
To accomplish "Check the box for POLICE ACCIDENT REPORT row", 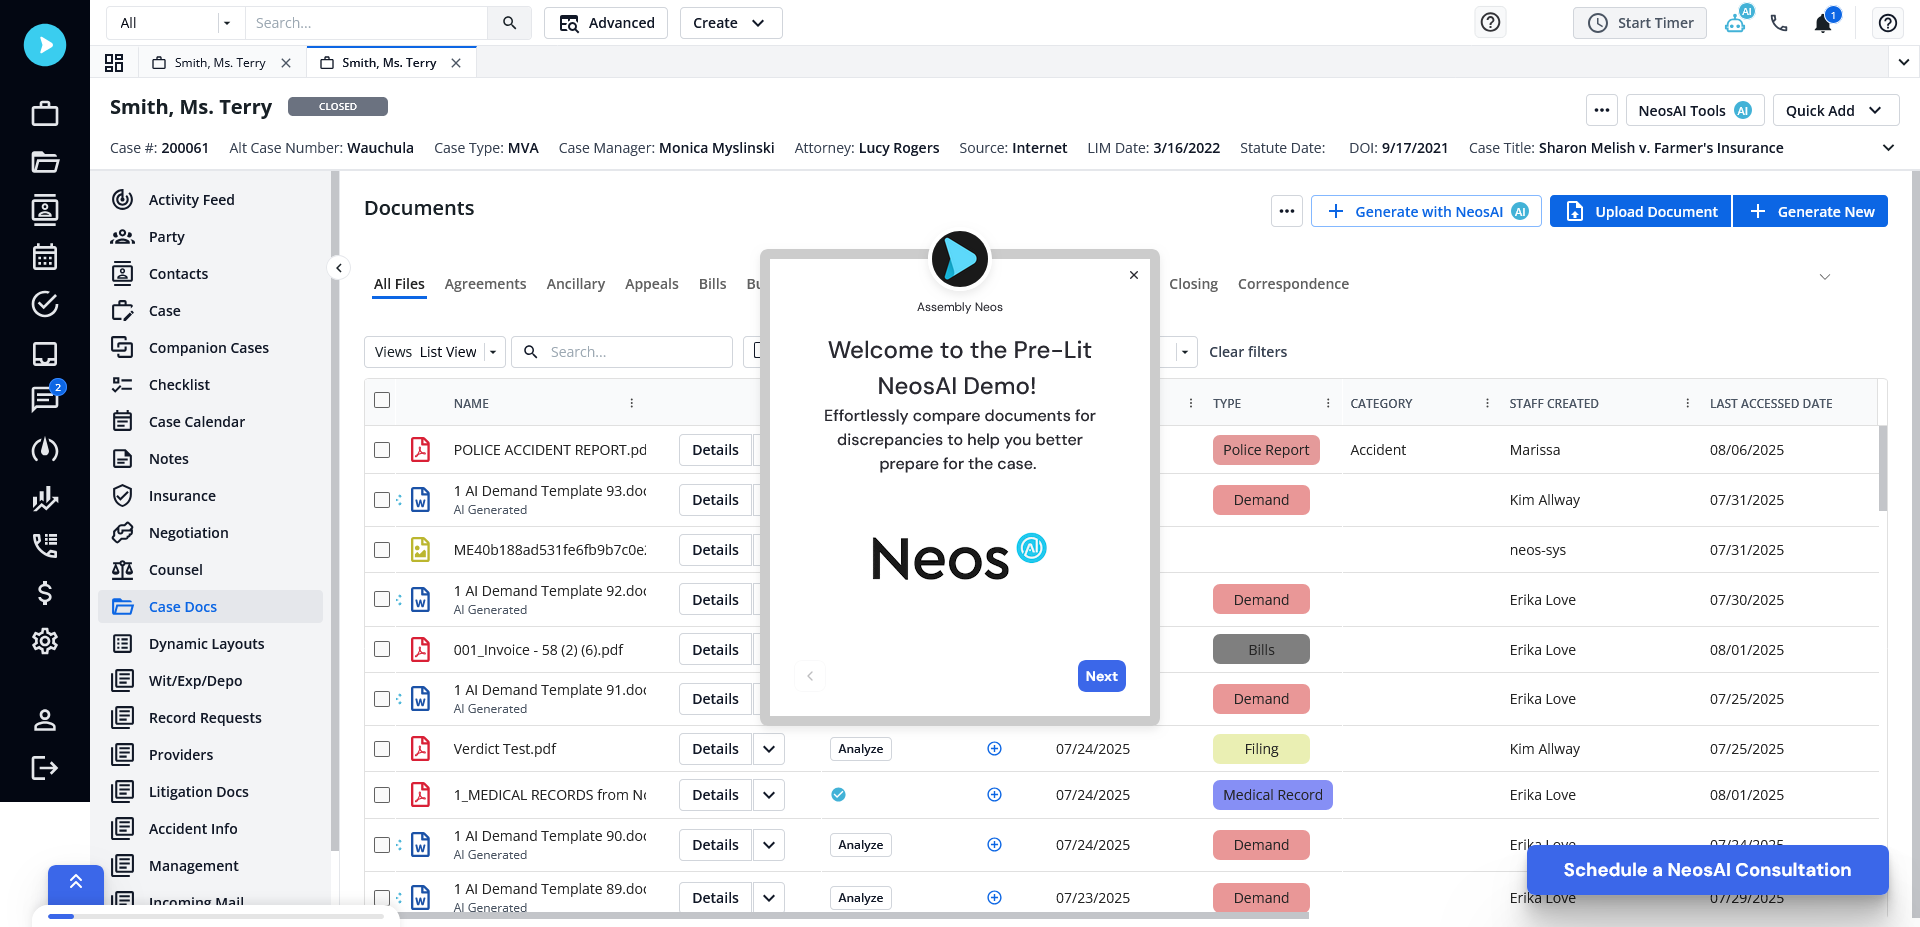I will click(382, 450).
